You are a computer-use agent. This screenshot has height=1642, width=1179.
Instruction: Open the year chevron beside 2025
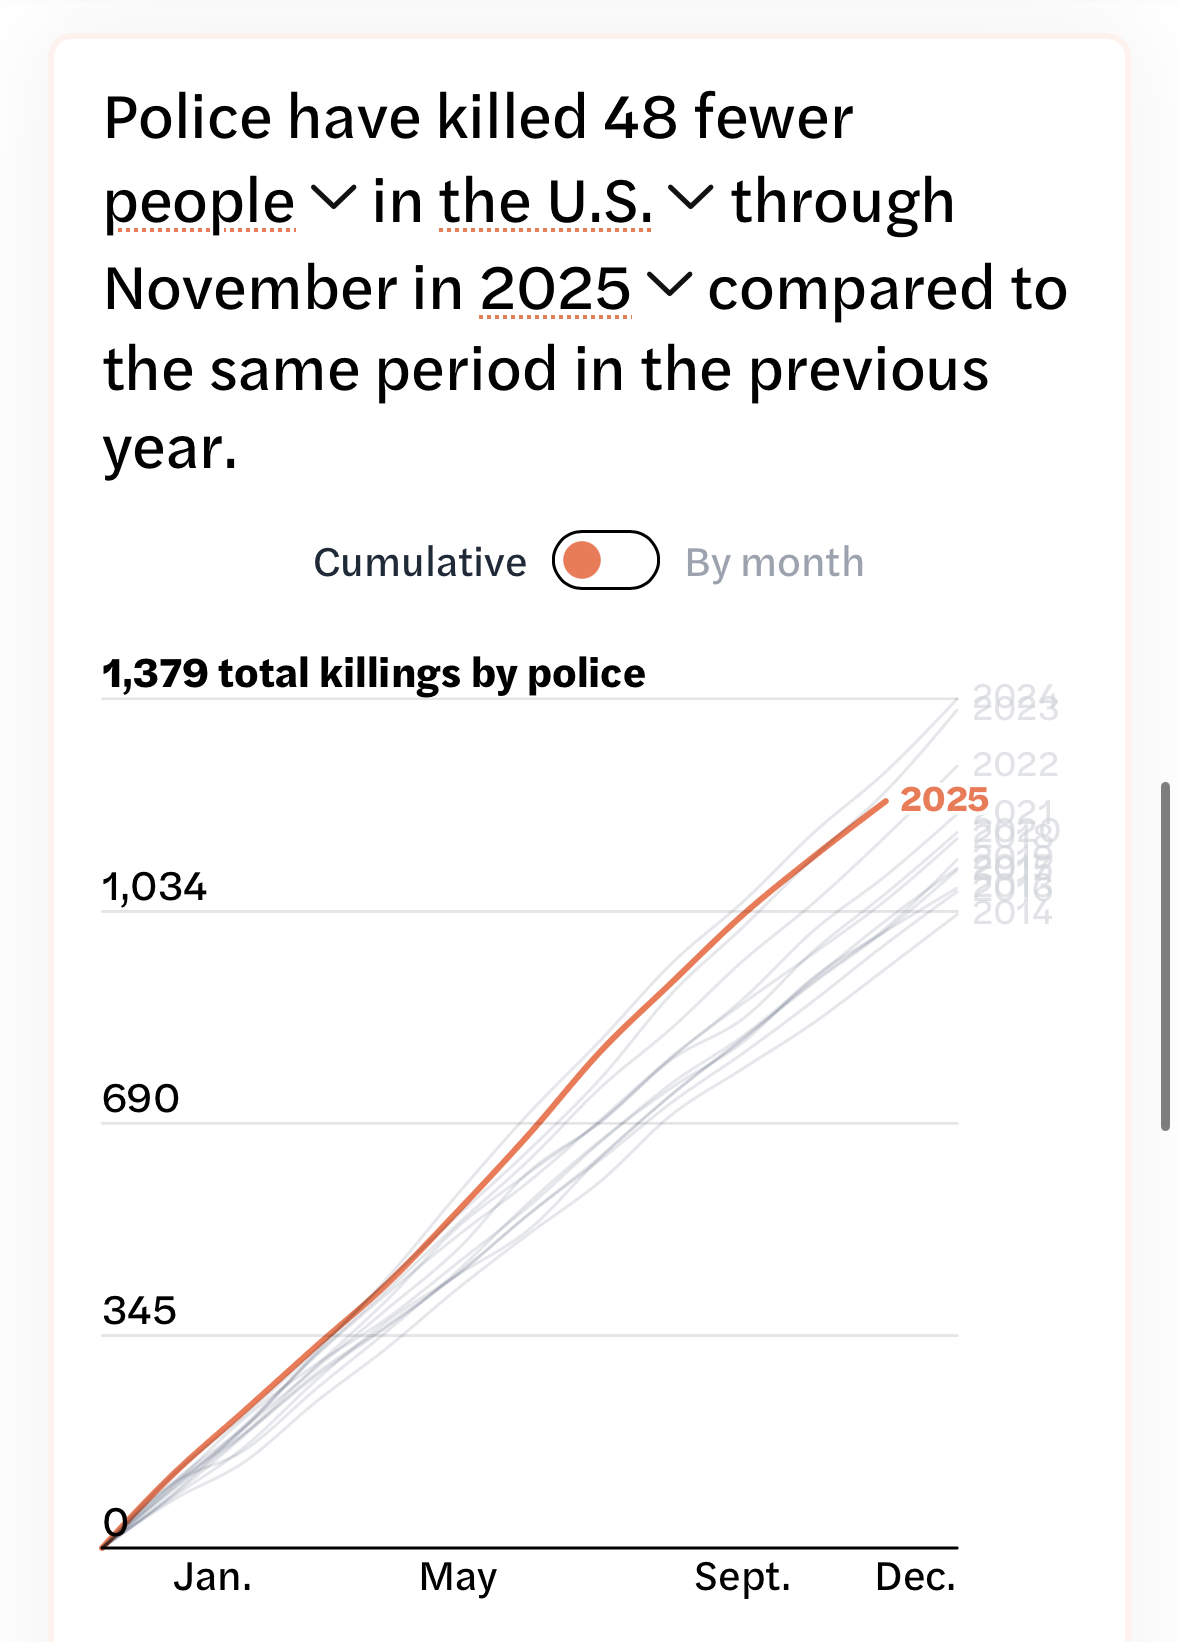click(669, 286)
